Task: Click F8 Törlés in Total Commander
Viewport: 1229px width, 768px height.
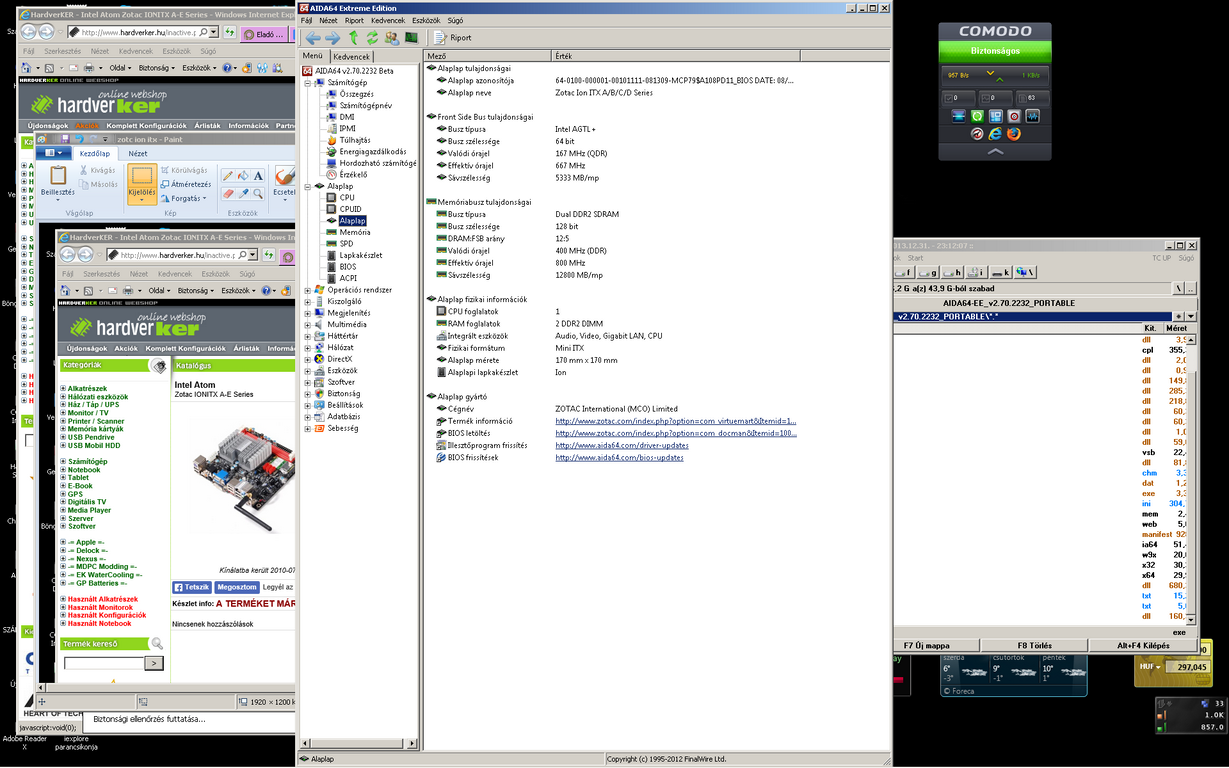Action: [x=1035, y=646]
